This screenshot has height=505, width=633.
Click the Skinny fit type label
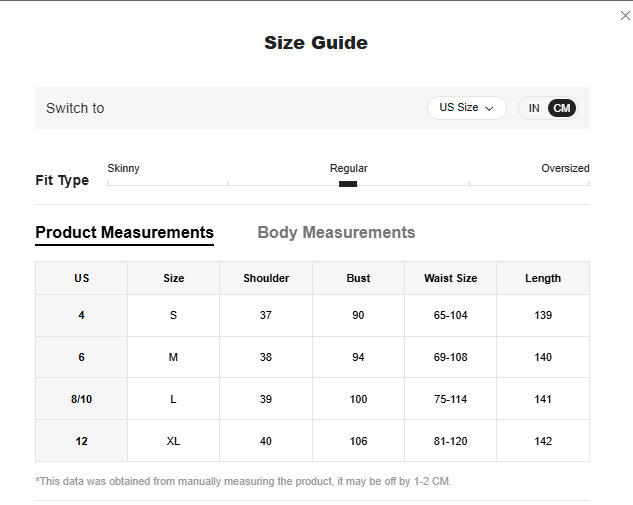(x=124, y=168)
